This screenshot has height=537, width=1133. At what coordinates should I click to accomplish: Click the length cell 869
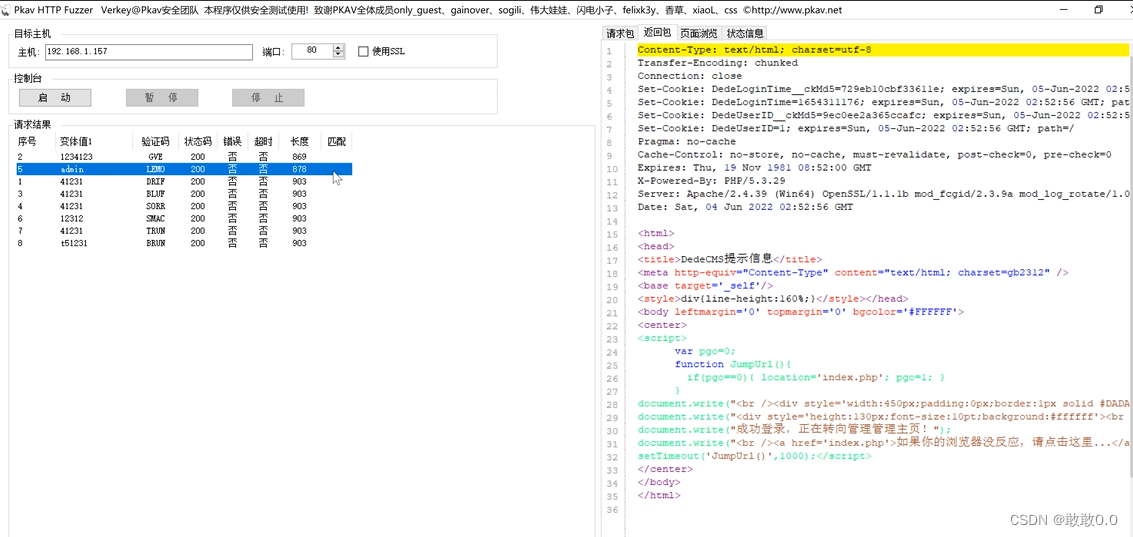(299, 157)
